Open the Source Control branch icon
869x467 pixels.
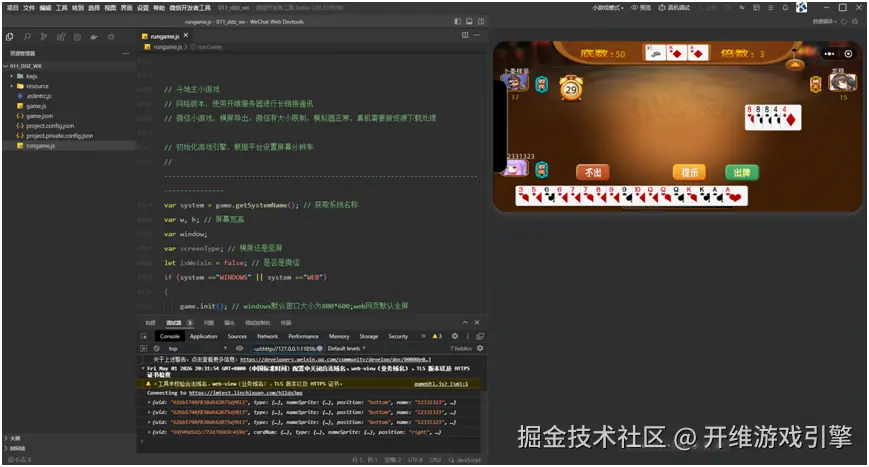(44, 37)
